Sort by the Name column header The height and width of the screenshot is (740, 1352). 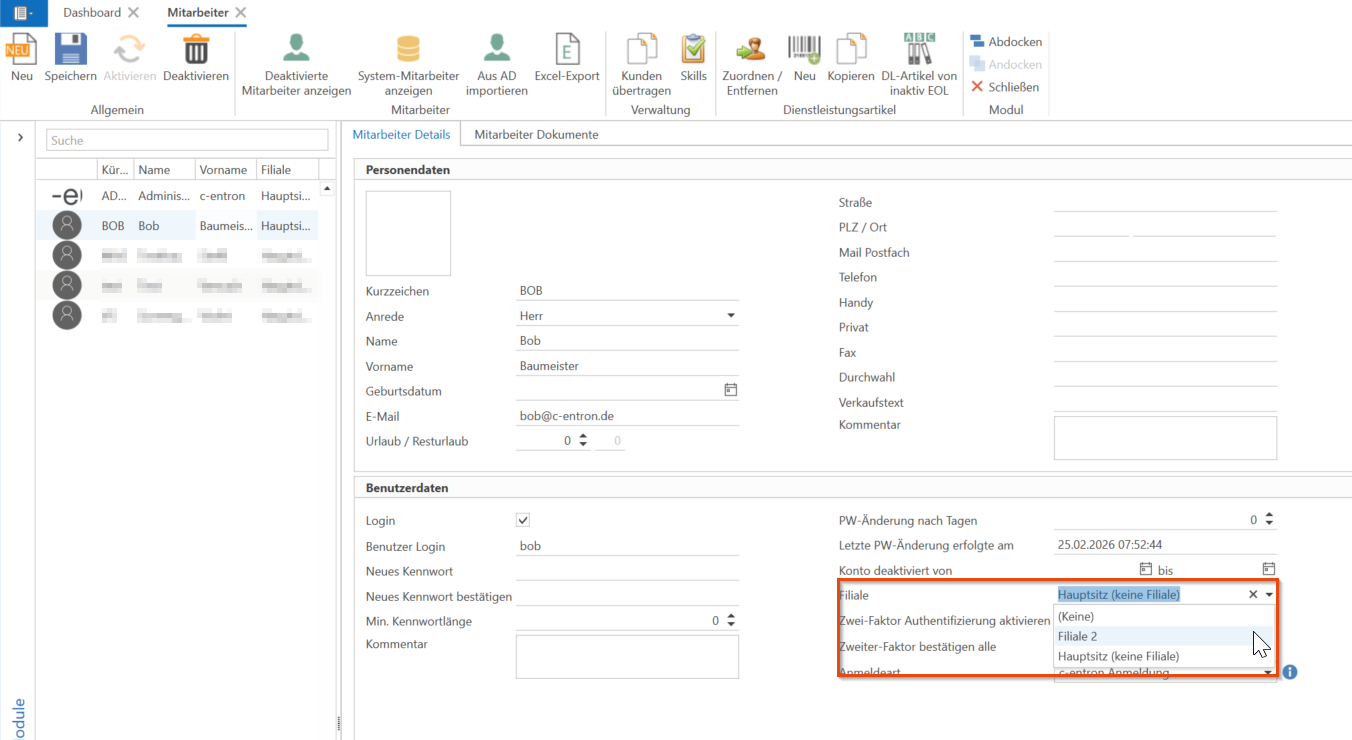[163, 170]
